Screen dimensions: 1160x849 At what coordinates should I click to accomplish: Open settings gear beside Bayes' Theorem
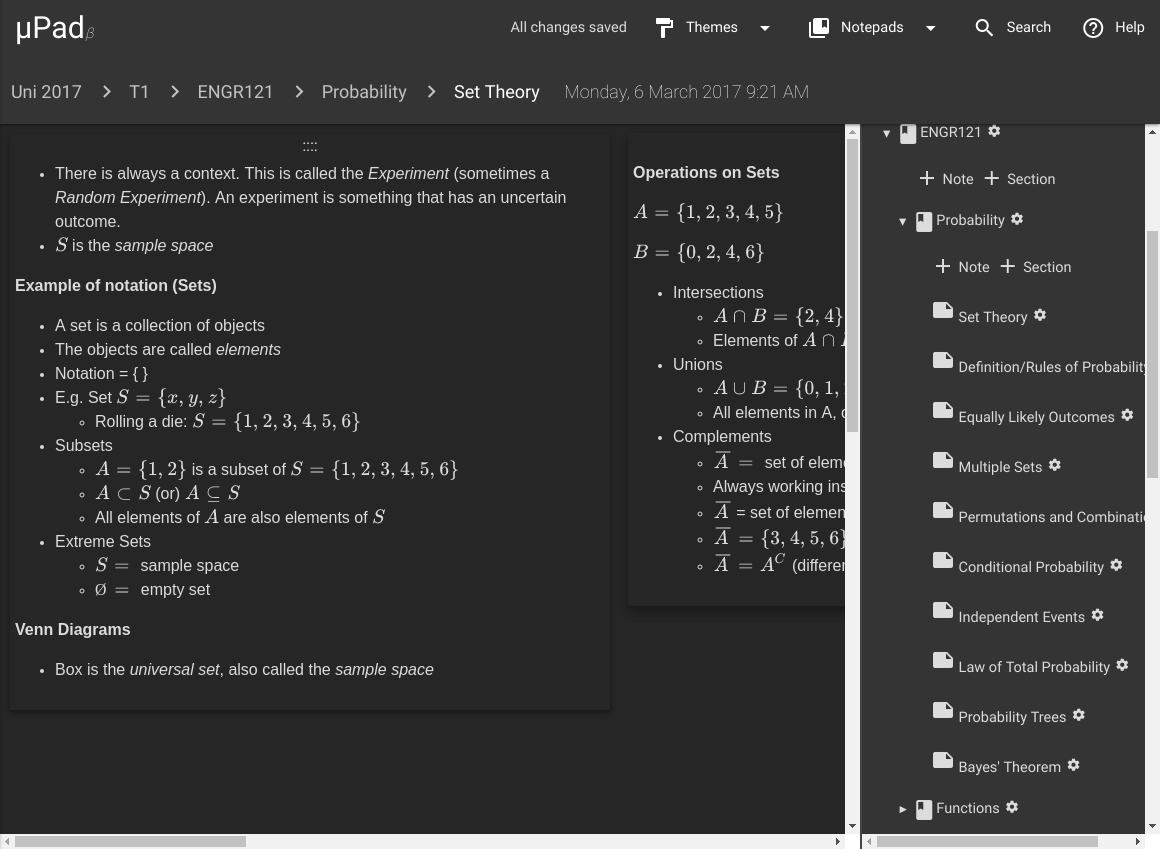(1073, 765)
